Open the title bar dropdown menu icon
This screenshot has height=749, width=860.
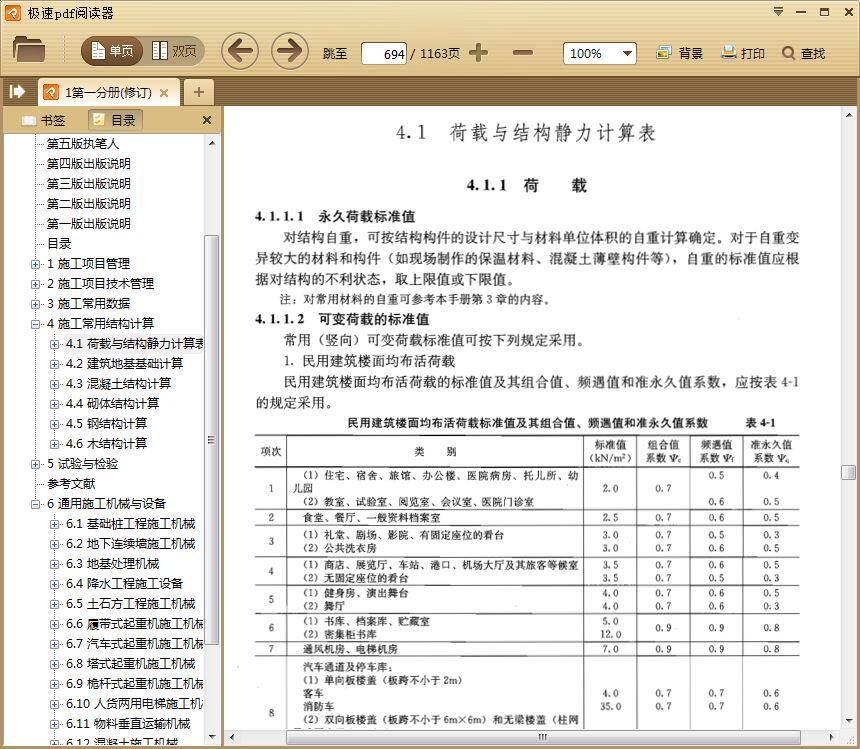778,12
